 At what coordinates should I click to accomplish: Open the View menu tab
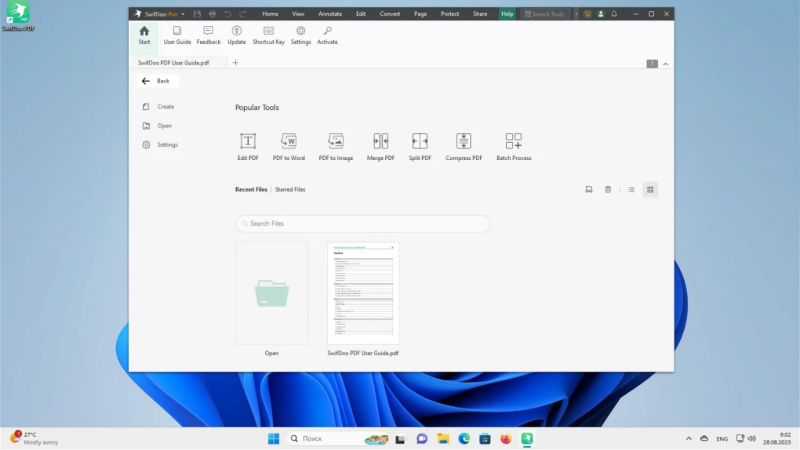click(298, 14)
